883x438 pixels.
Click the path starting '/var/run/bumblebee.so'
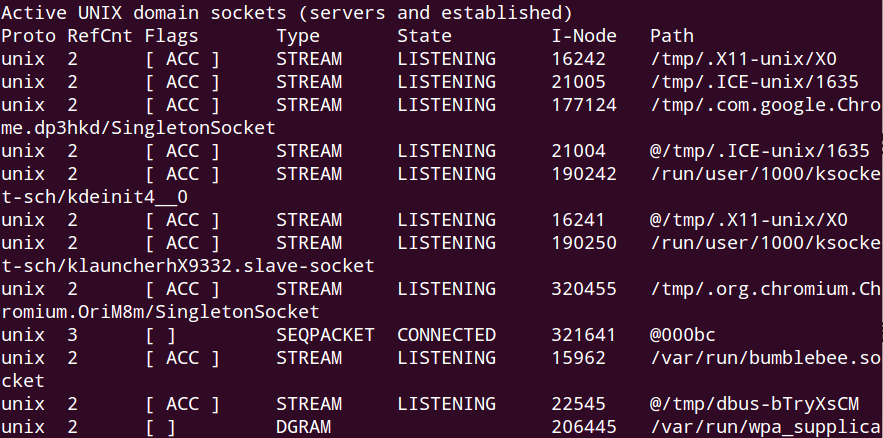click(766, 358)
